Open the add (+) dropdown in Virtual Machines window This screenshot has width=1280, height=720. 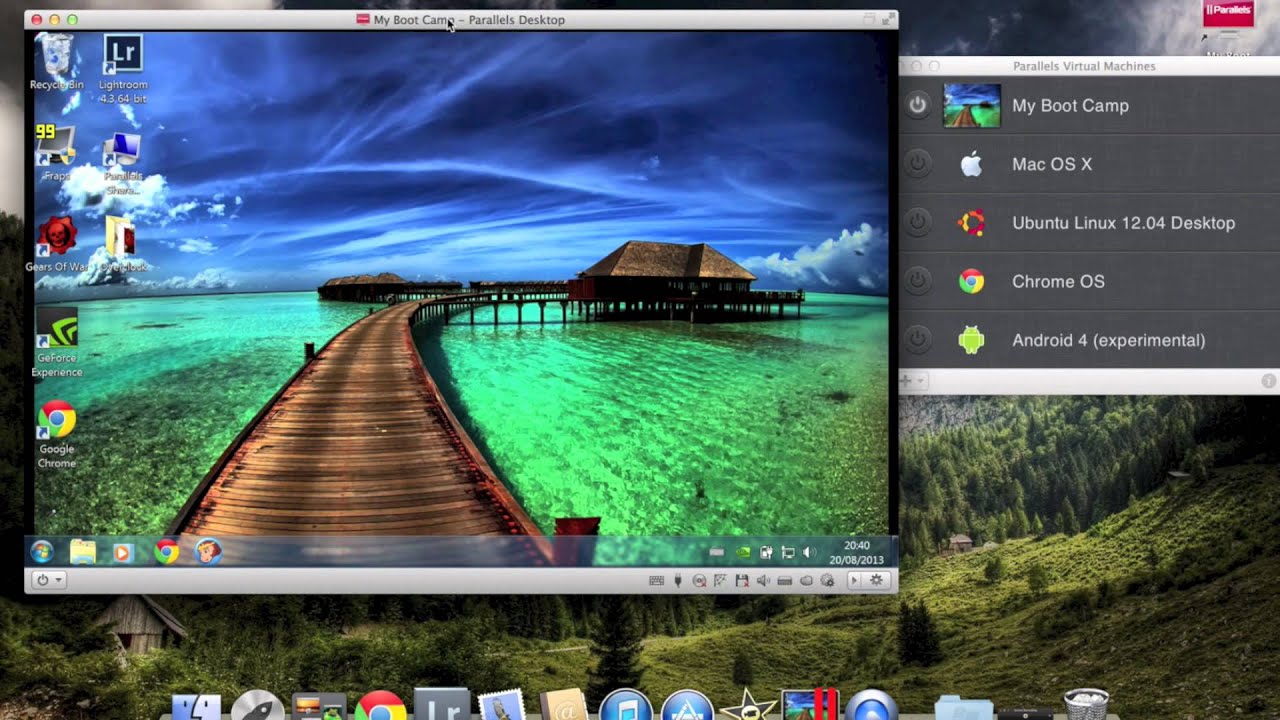(x=911, y=381)
